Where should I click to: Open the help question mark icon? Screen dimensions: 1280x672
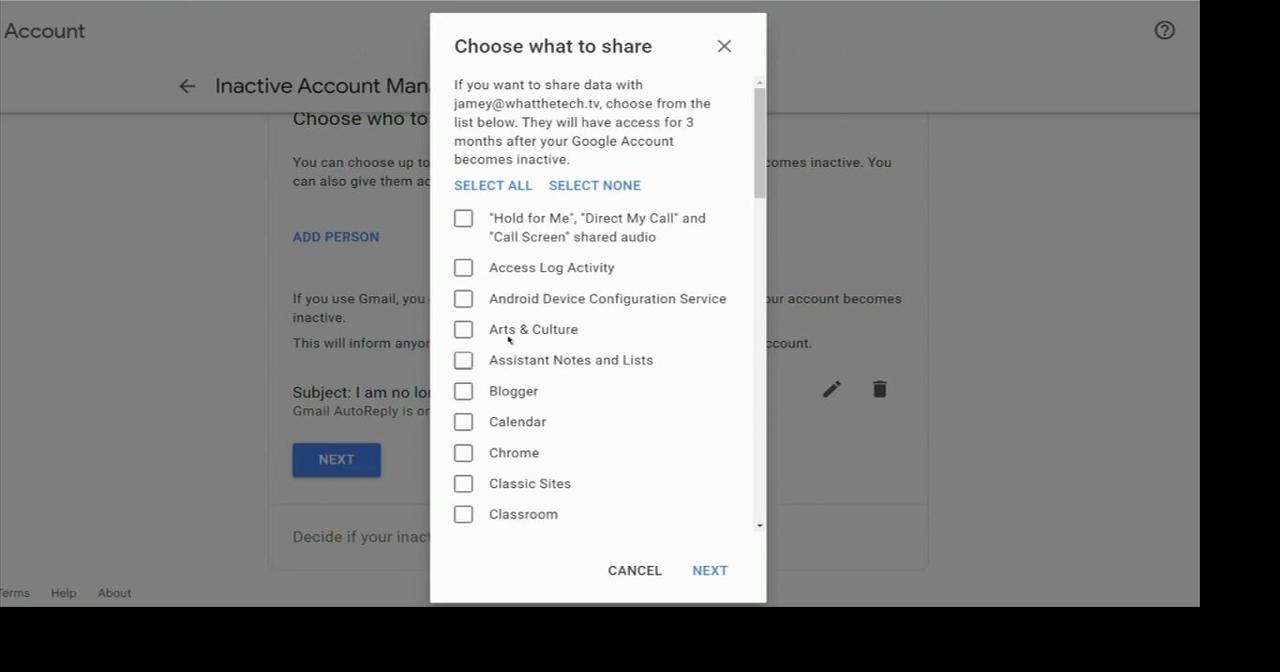[x=1164, y=30]
